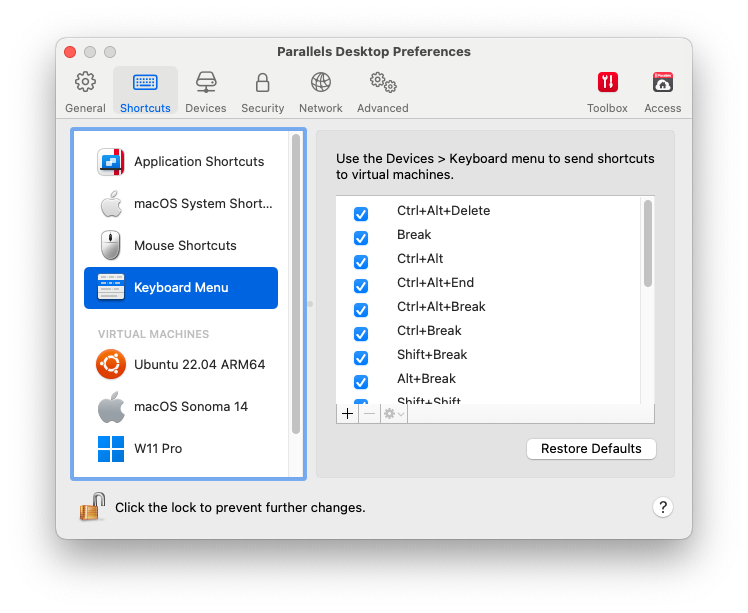Open the Parallels Access pane

pos(662,91)
